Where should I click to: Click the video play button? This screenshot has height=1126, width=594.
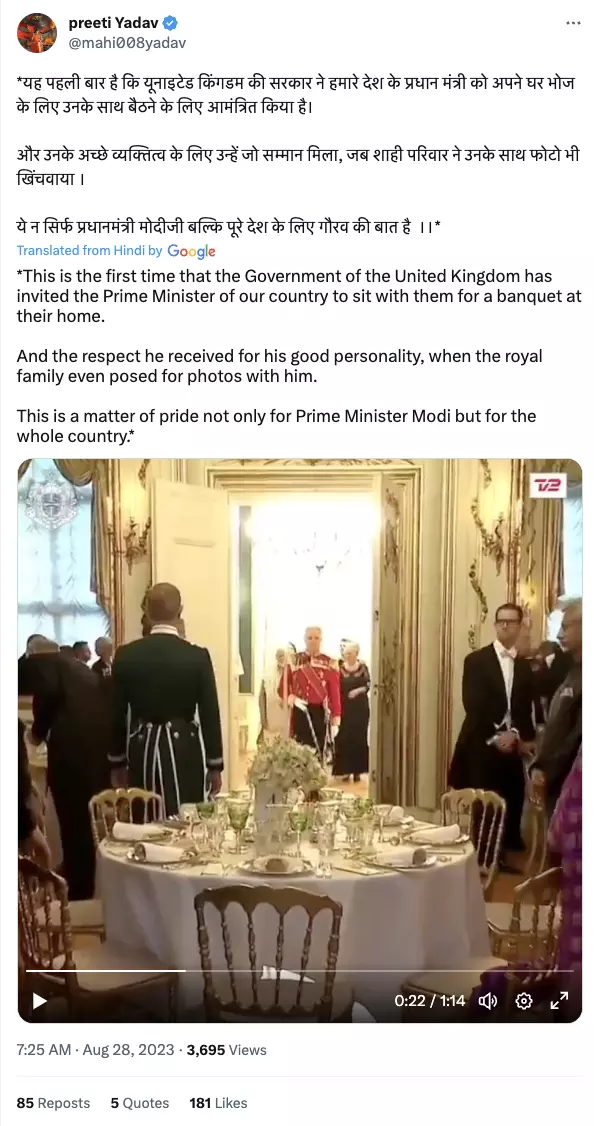pyautogui.click(x=39, y=1000)
